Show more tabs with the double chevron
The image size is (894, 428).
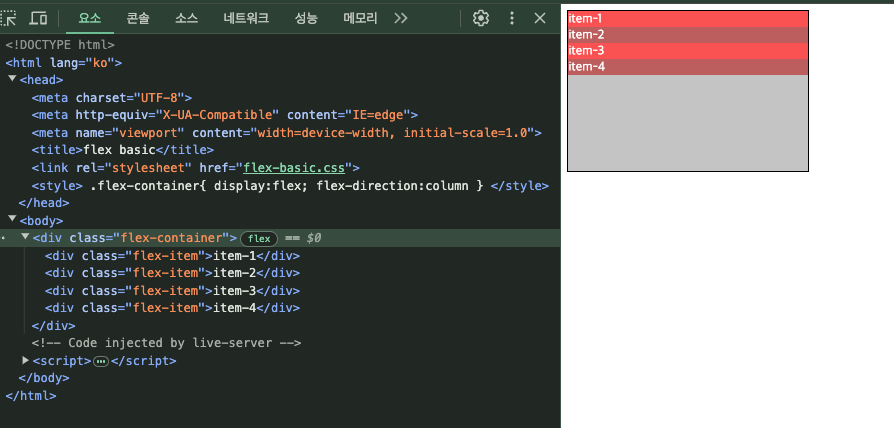(x=401, y=18)
